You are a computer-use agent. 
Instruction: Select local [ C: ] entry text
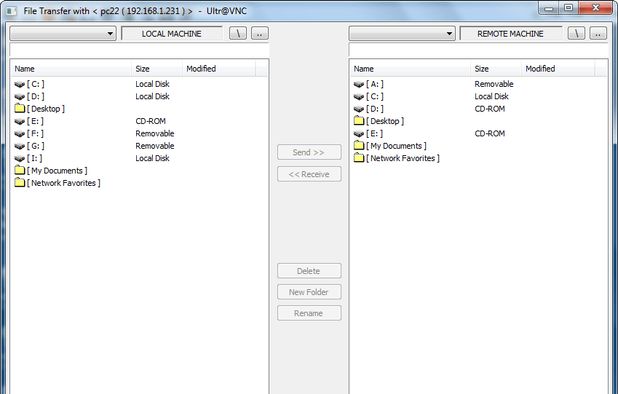[35, 84]
